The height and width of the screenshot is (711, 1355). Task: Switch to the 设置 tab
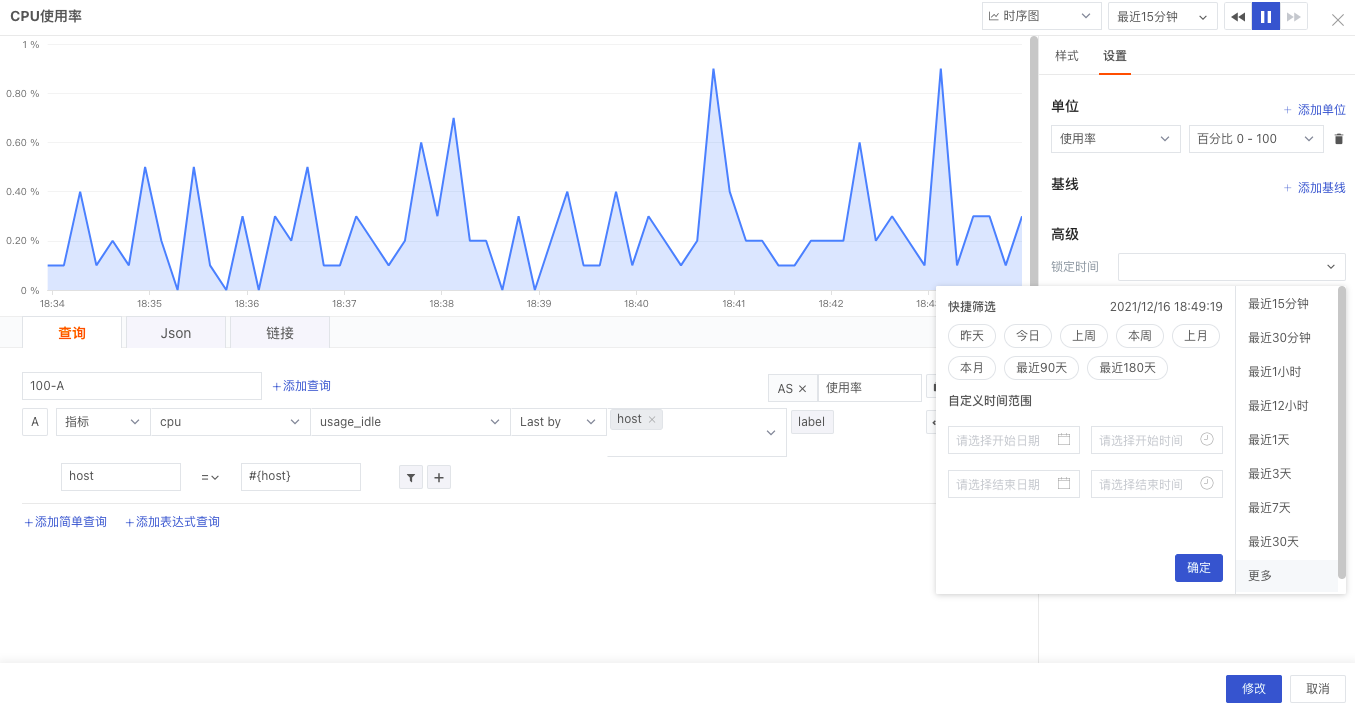point(1115,56)
